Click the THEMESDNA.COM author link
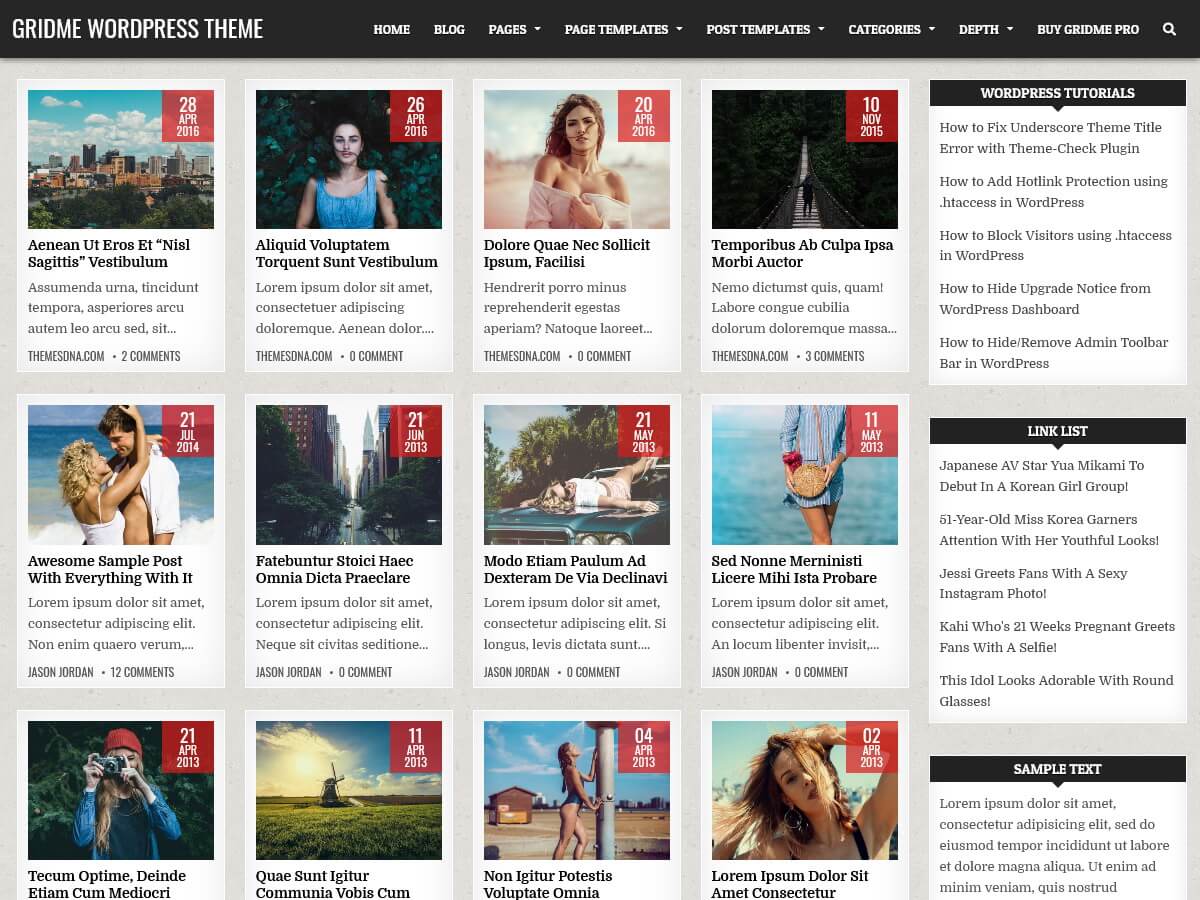The width and height of the screenshot is (1200, 900). [x=65, y=355]
